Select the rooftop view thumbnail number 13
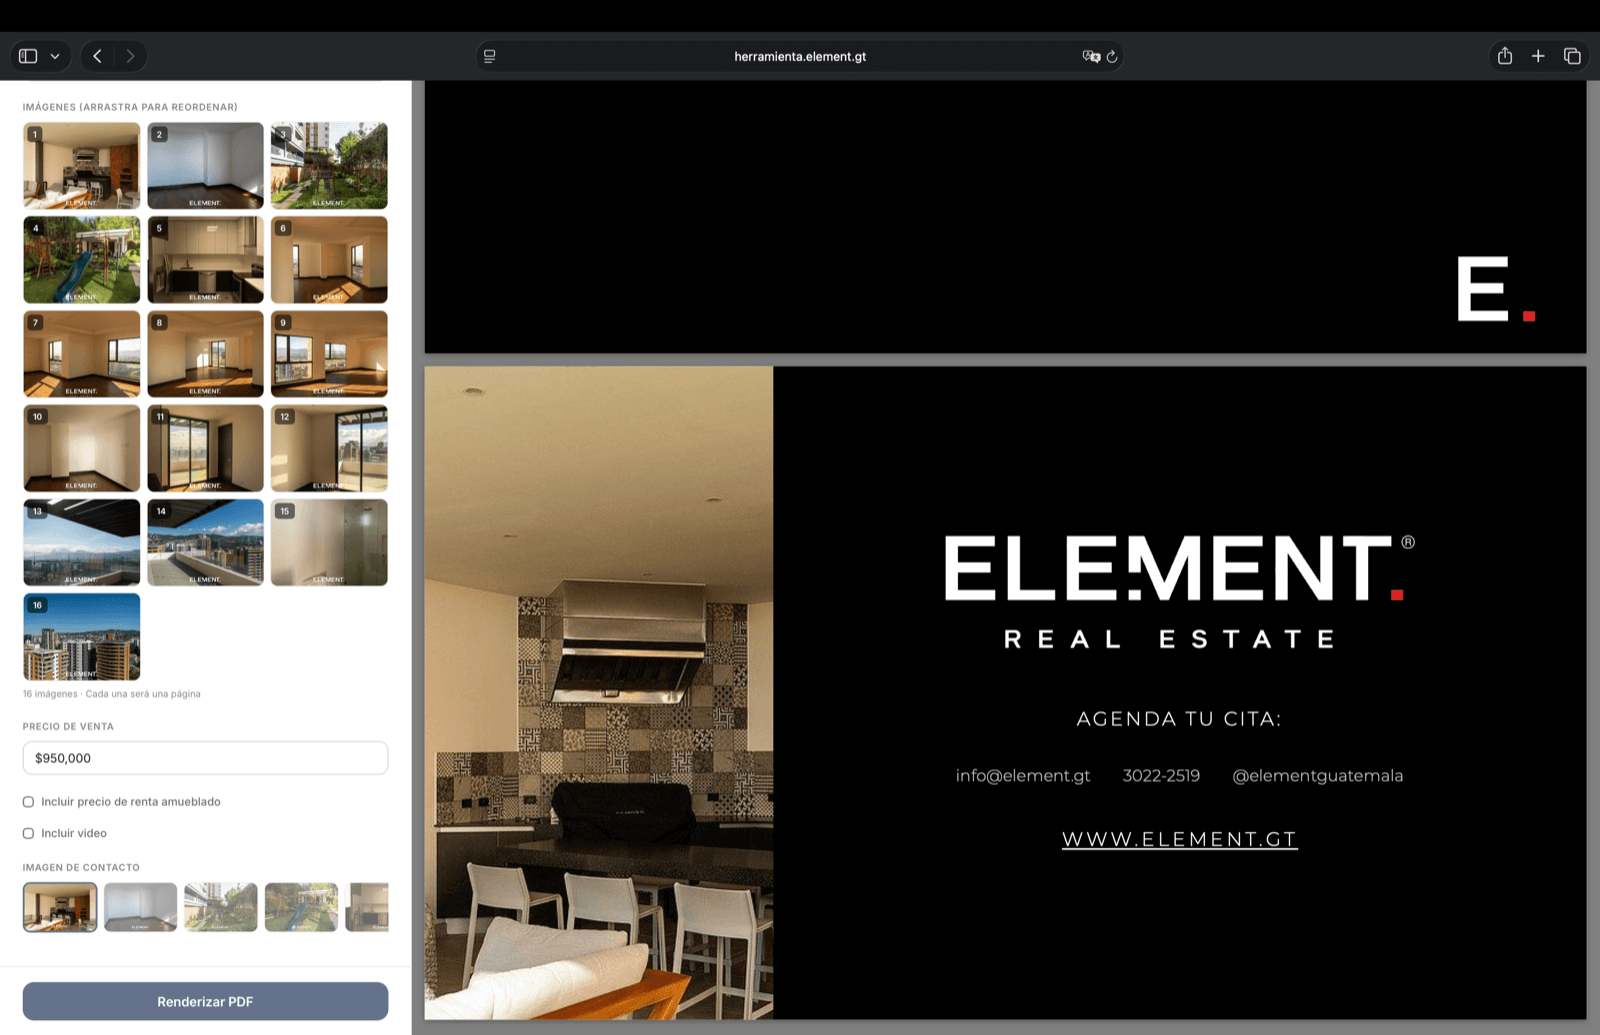The image size is (1600, 1035). pyautogui.click(x=81, y=542)
